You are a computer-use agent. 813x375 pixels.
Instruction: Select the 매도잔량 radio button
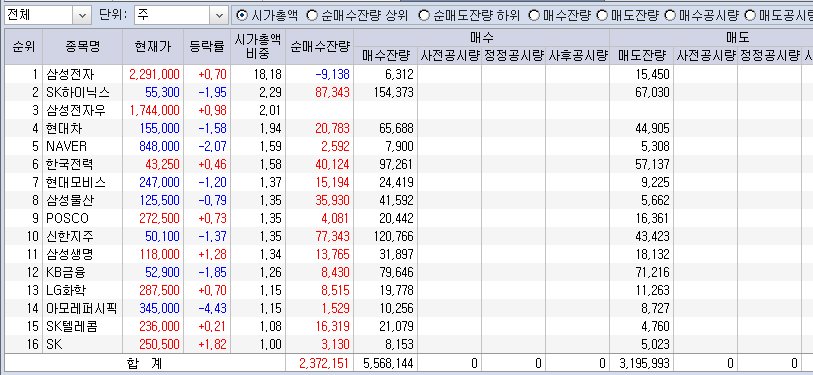[602, 16]
